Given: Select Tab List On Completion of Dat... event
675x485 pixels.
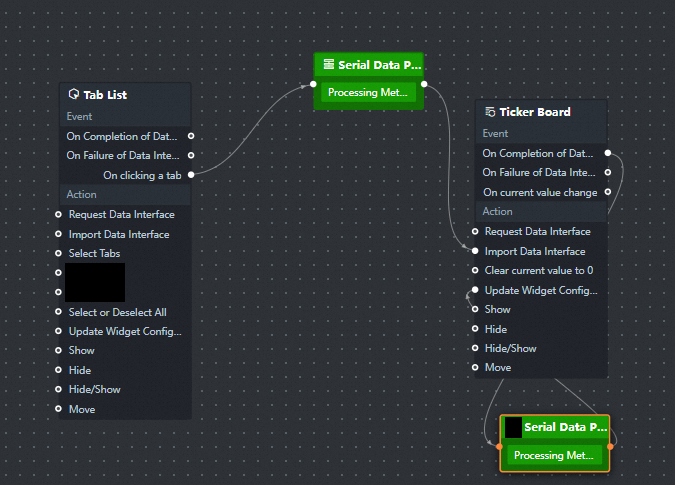Looking at the screenshot, I should pos(122,136).
